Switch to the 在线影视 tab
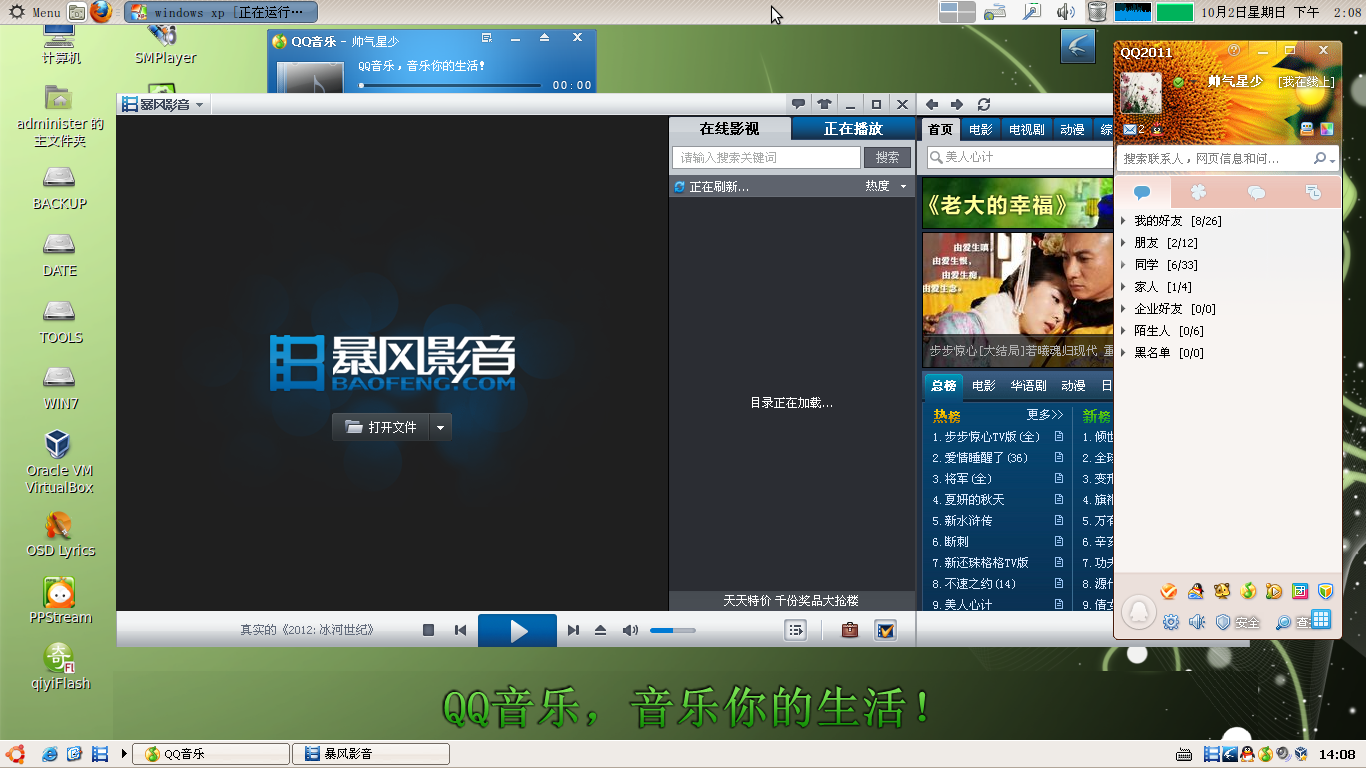Viewport: 1366px width, 768px height. (x=729, y=129)
